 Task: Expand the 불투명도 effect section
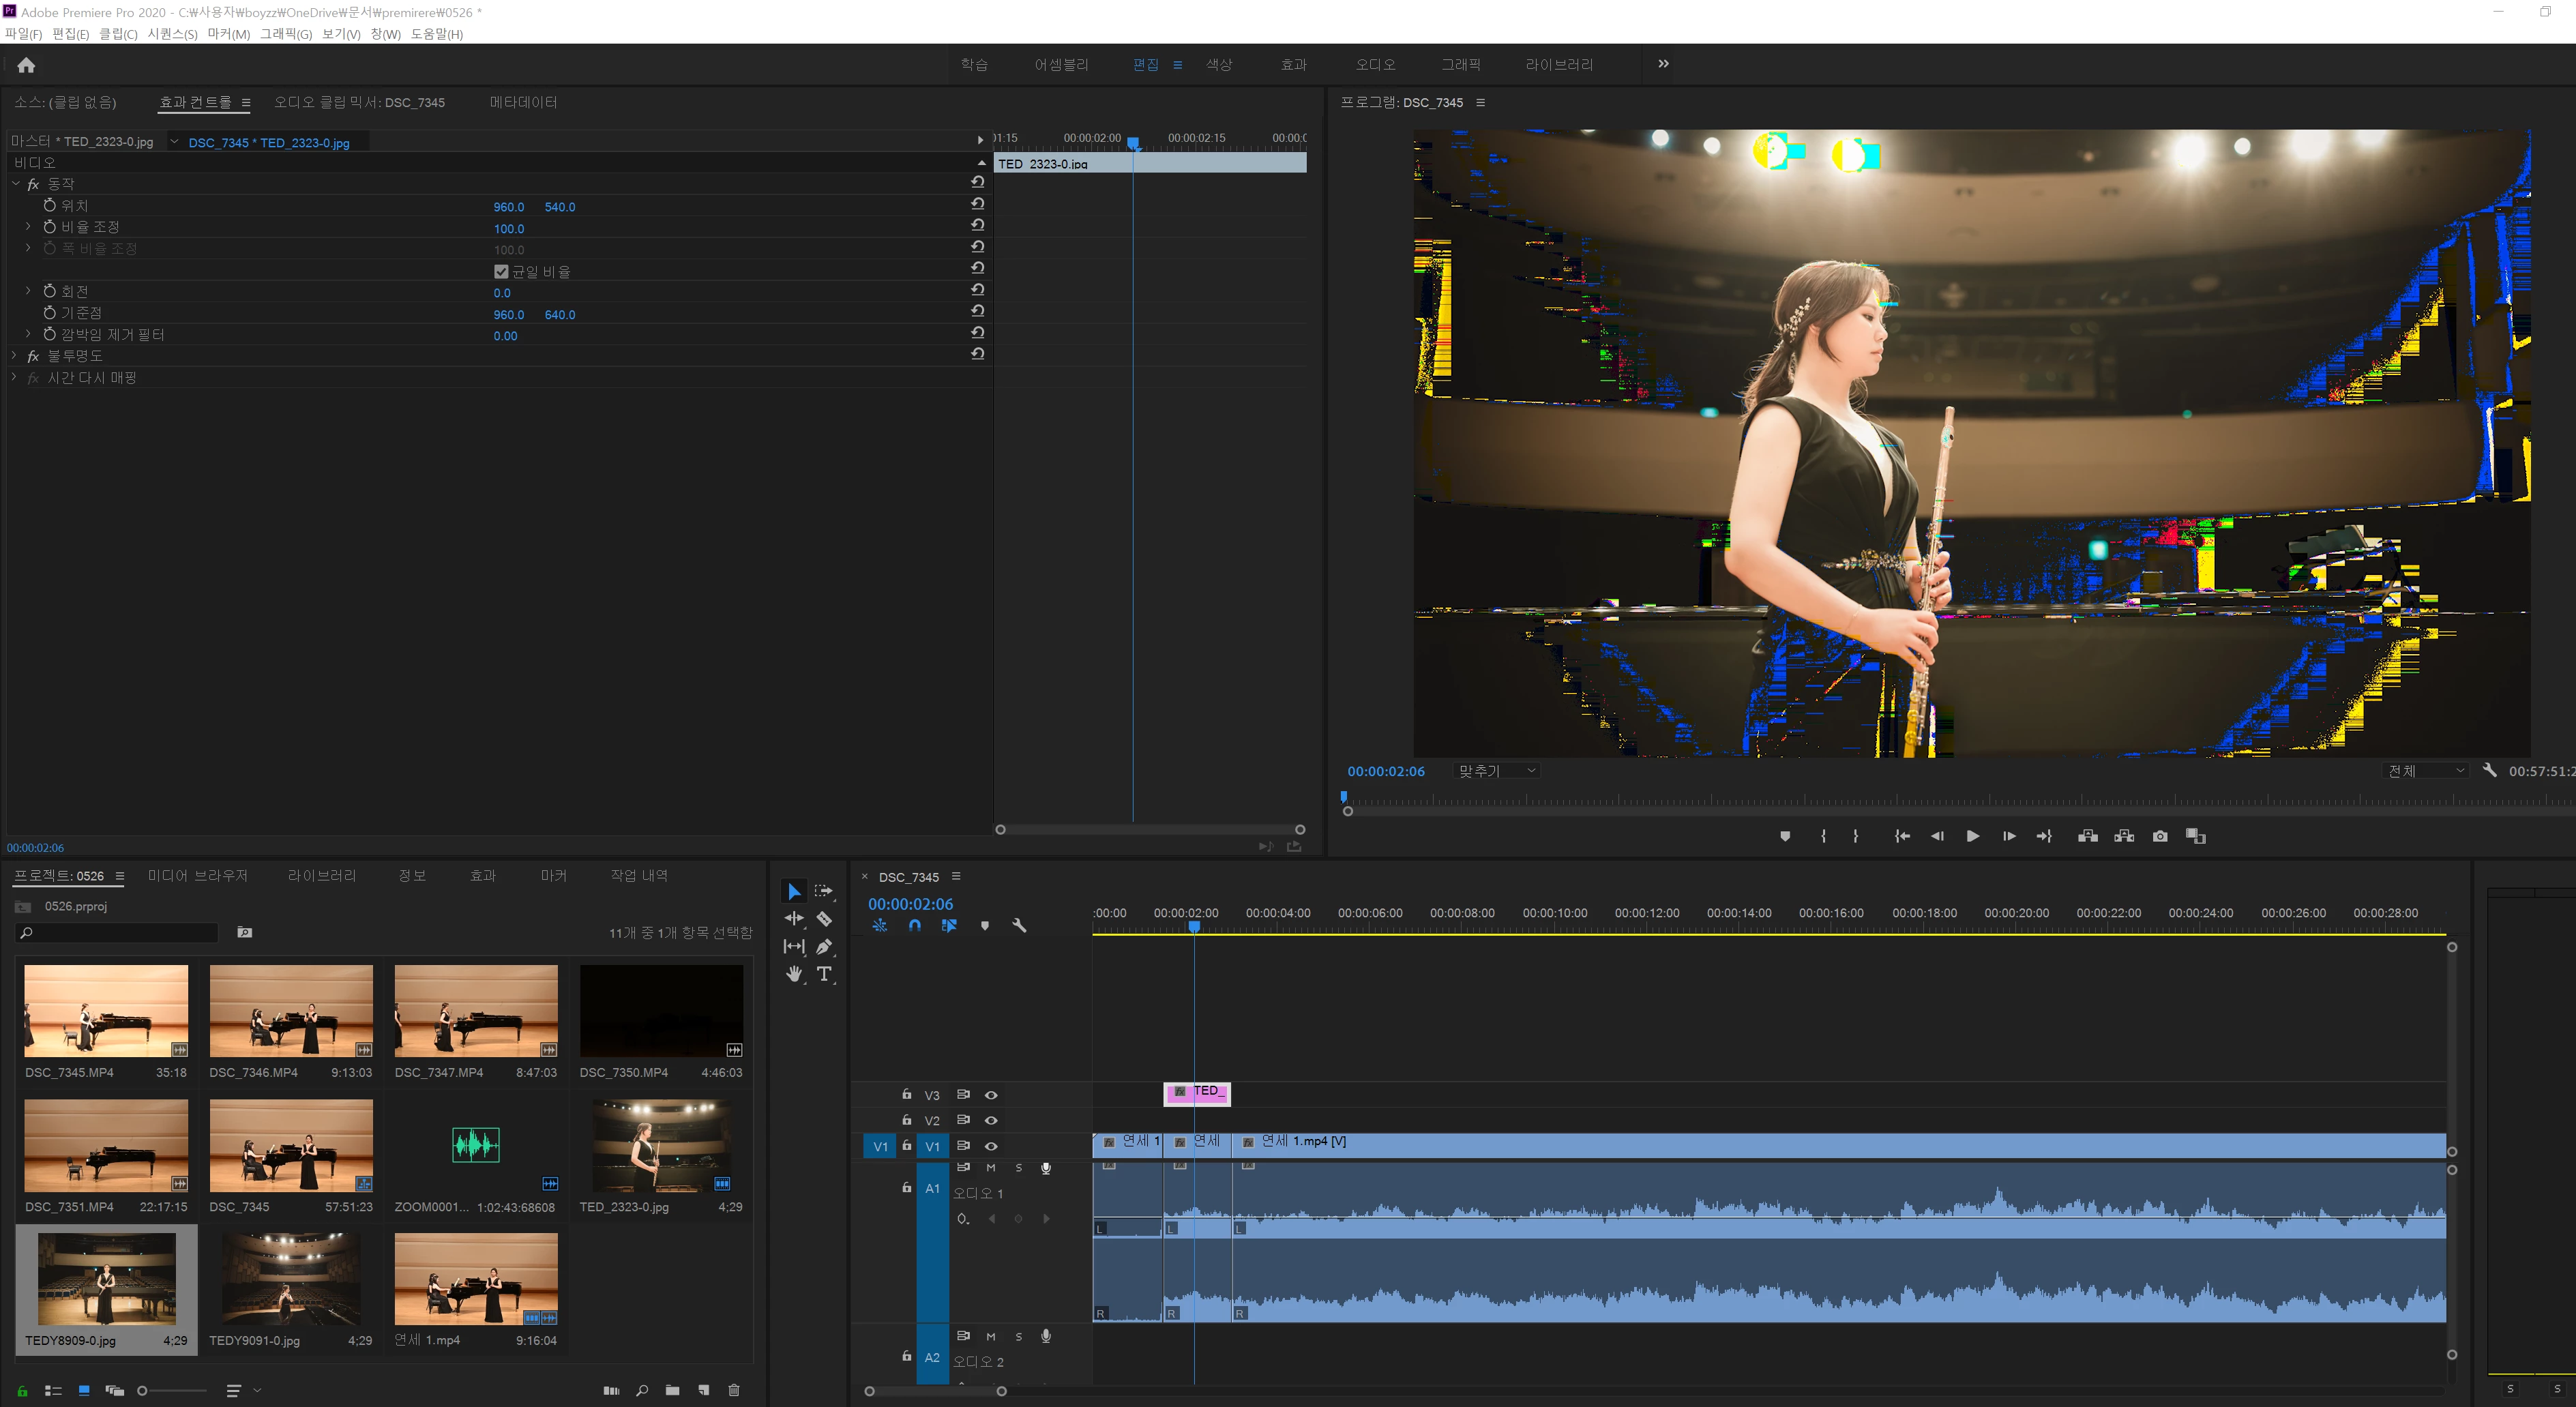pyautogui.click(x=15, y=356)
